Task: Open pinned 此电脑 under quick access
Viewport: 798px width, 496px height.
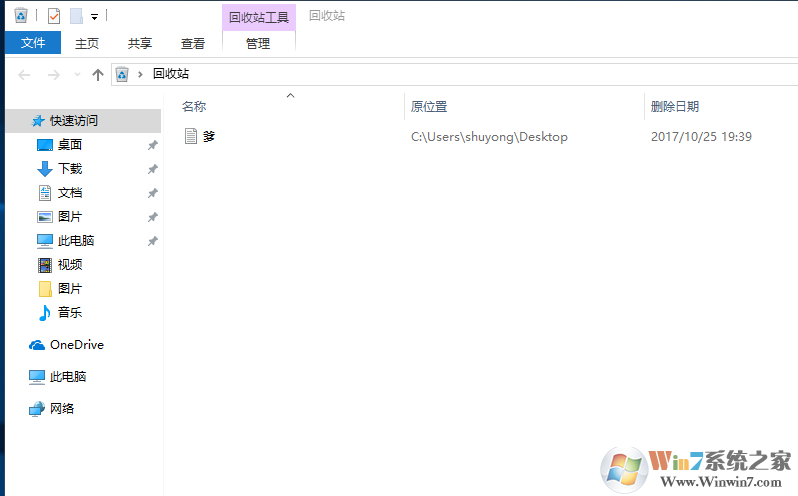Action: click(x=76, y=241)
